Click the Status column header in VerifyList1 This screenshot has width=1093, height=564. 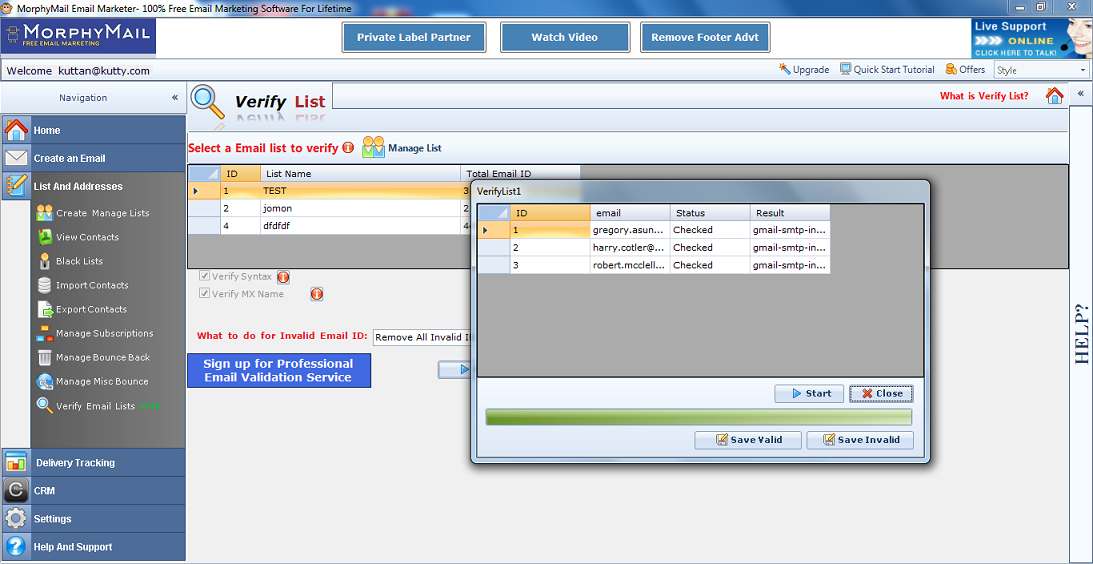(710, 213)
